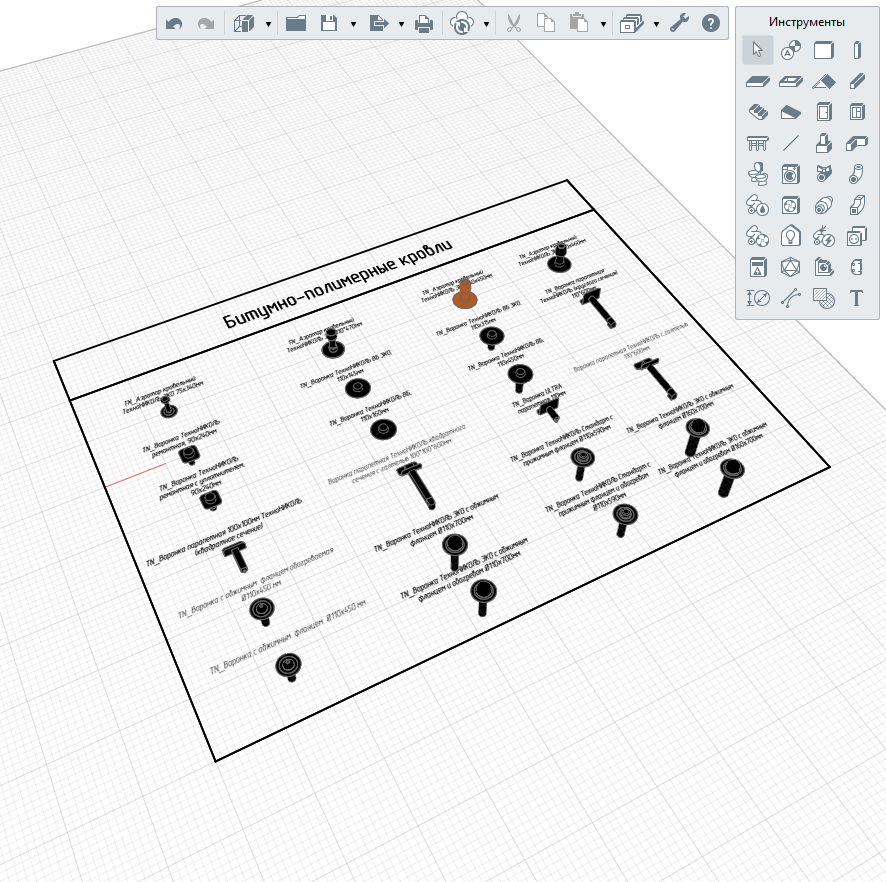
Task: Select the diagonal Line tool
Action: click(791, 143)
